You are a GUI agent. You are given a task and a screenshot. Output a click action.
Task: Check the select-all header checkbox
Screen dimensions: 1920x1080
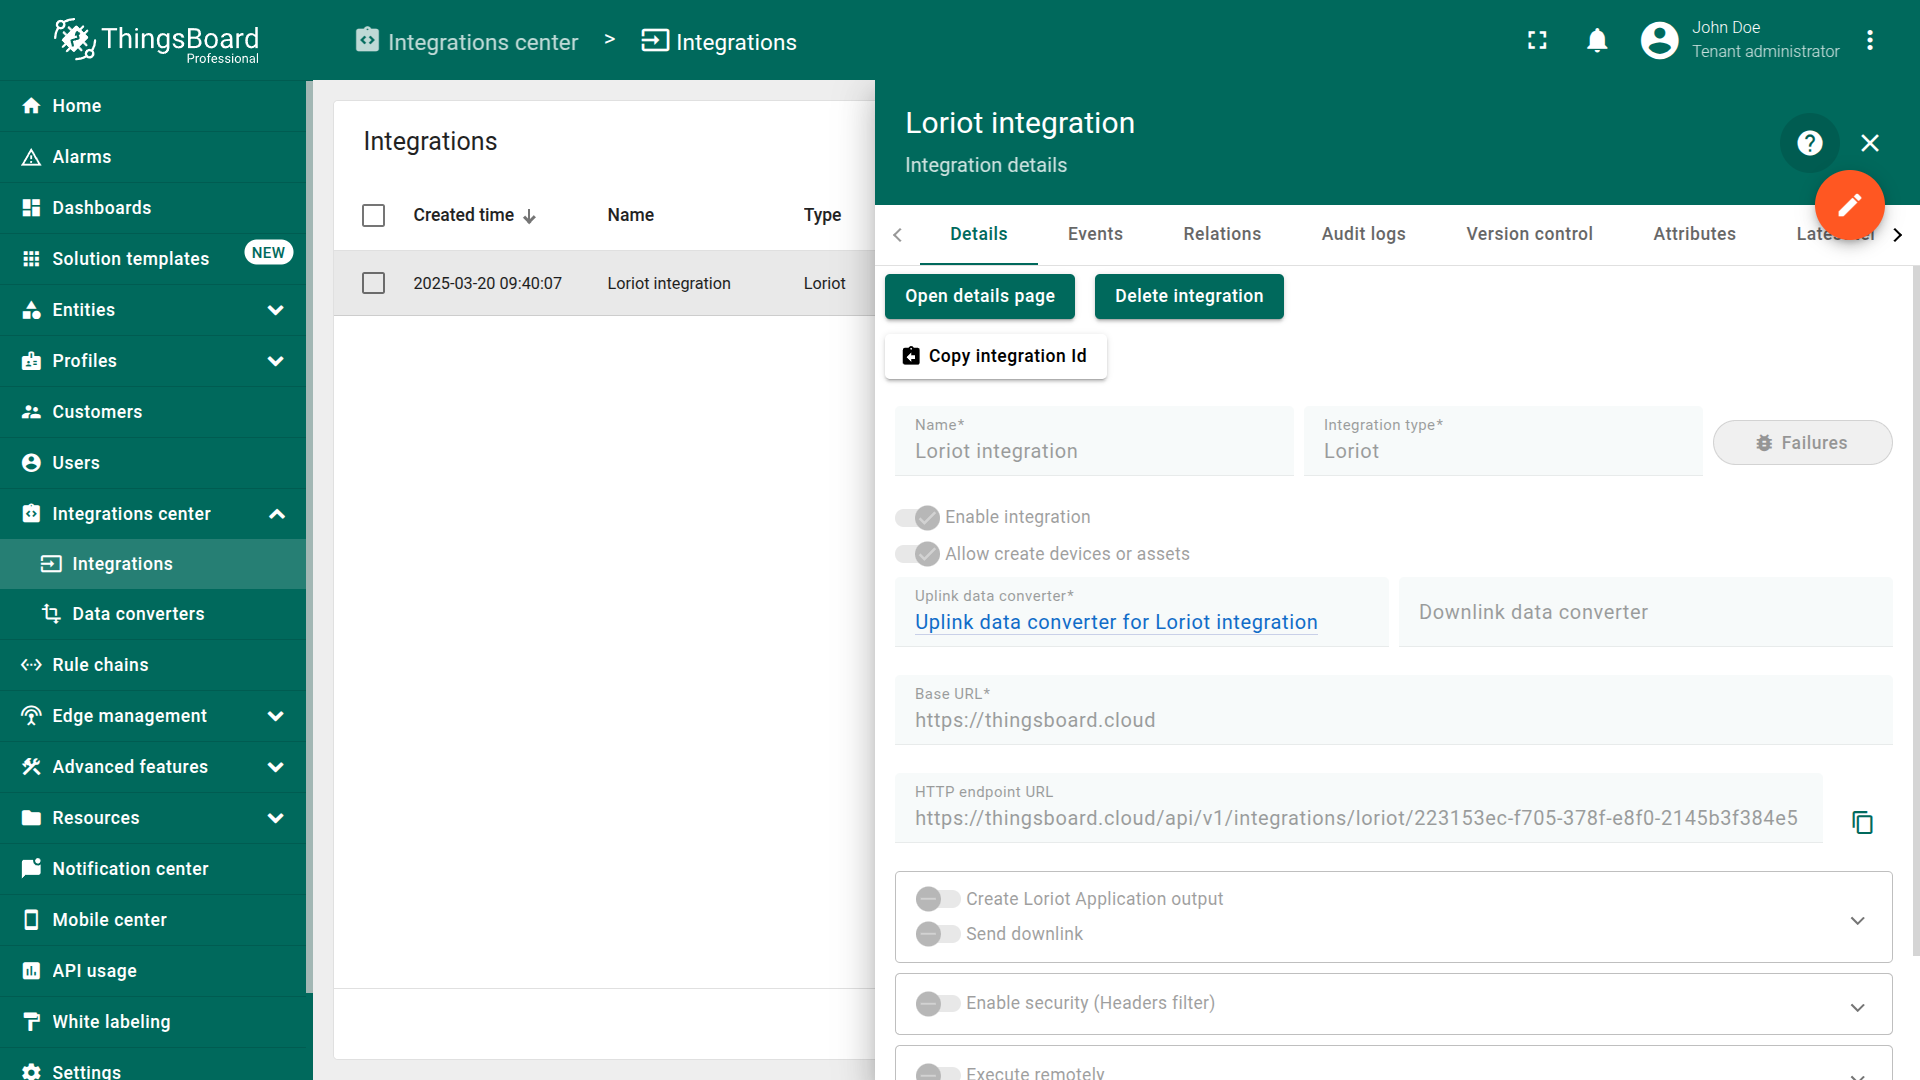[373, 215]
